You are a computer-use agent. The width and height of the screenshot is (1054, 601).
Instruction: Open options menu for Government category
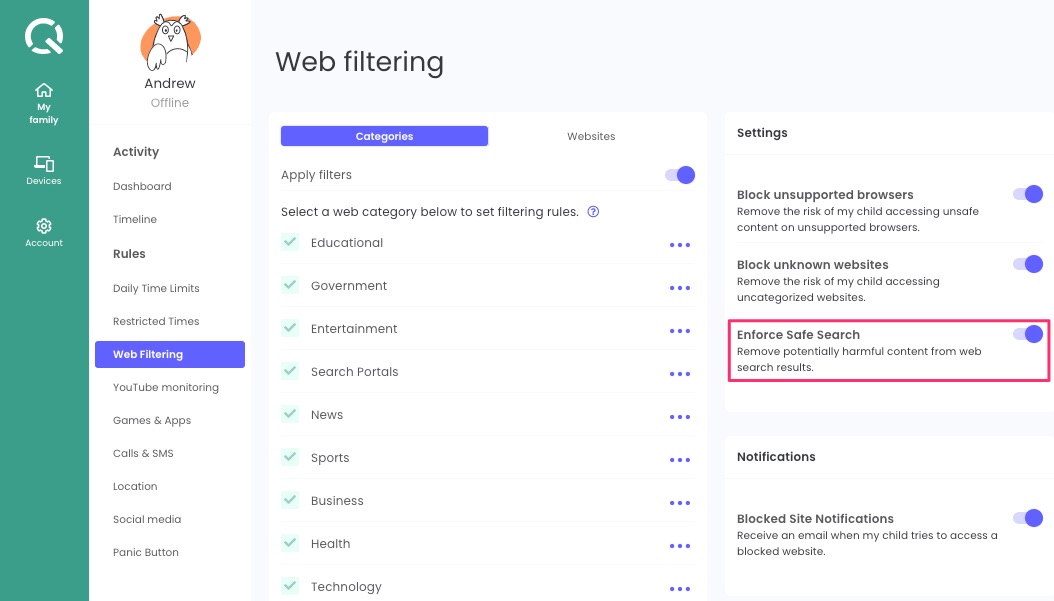[680, 288]
